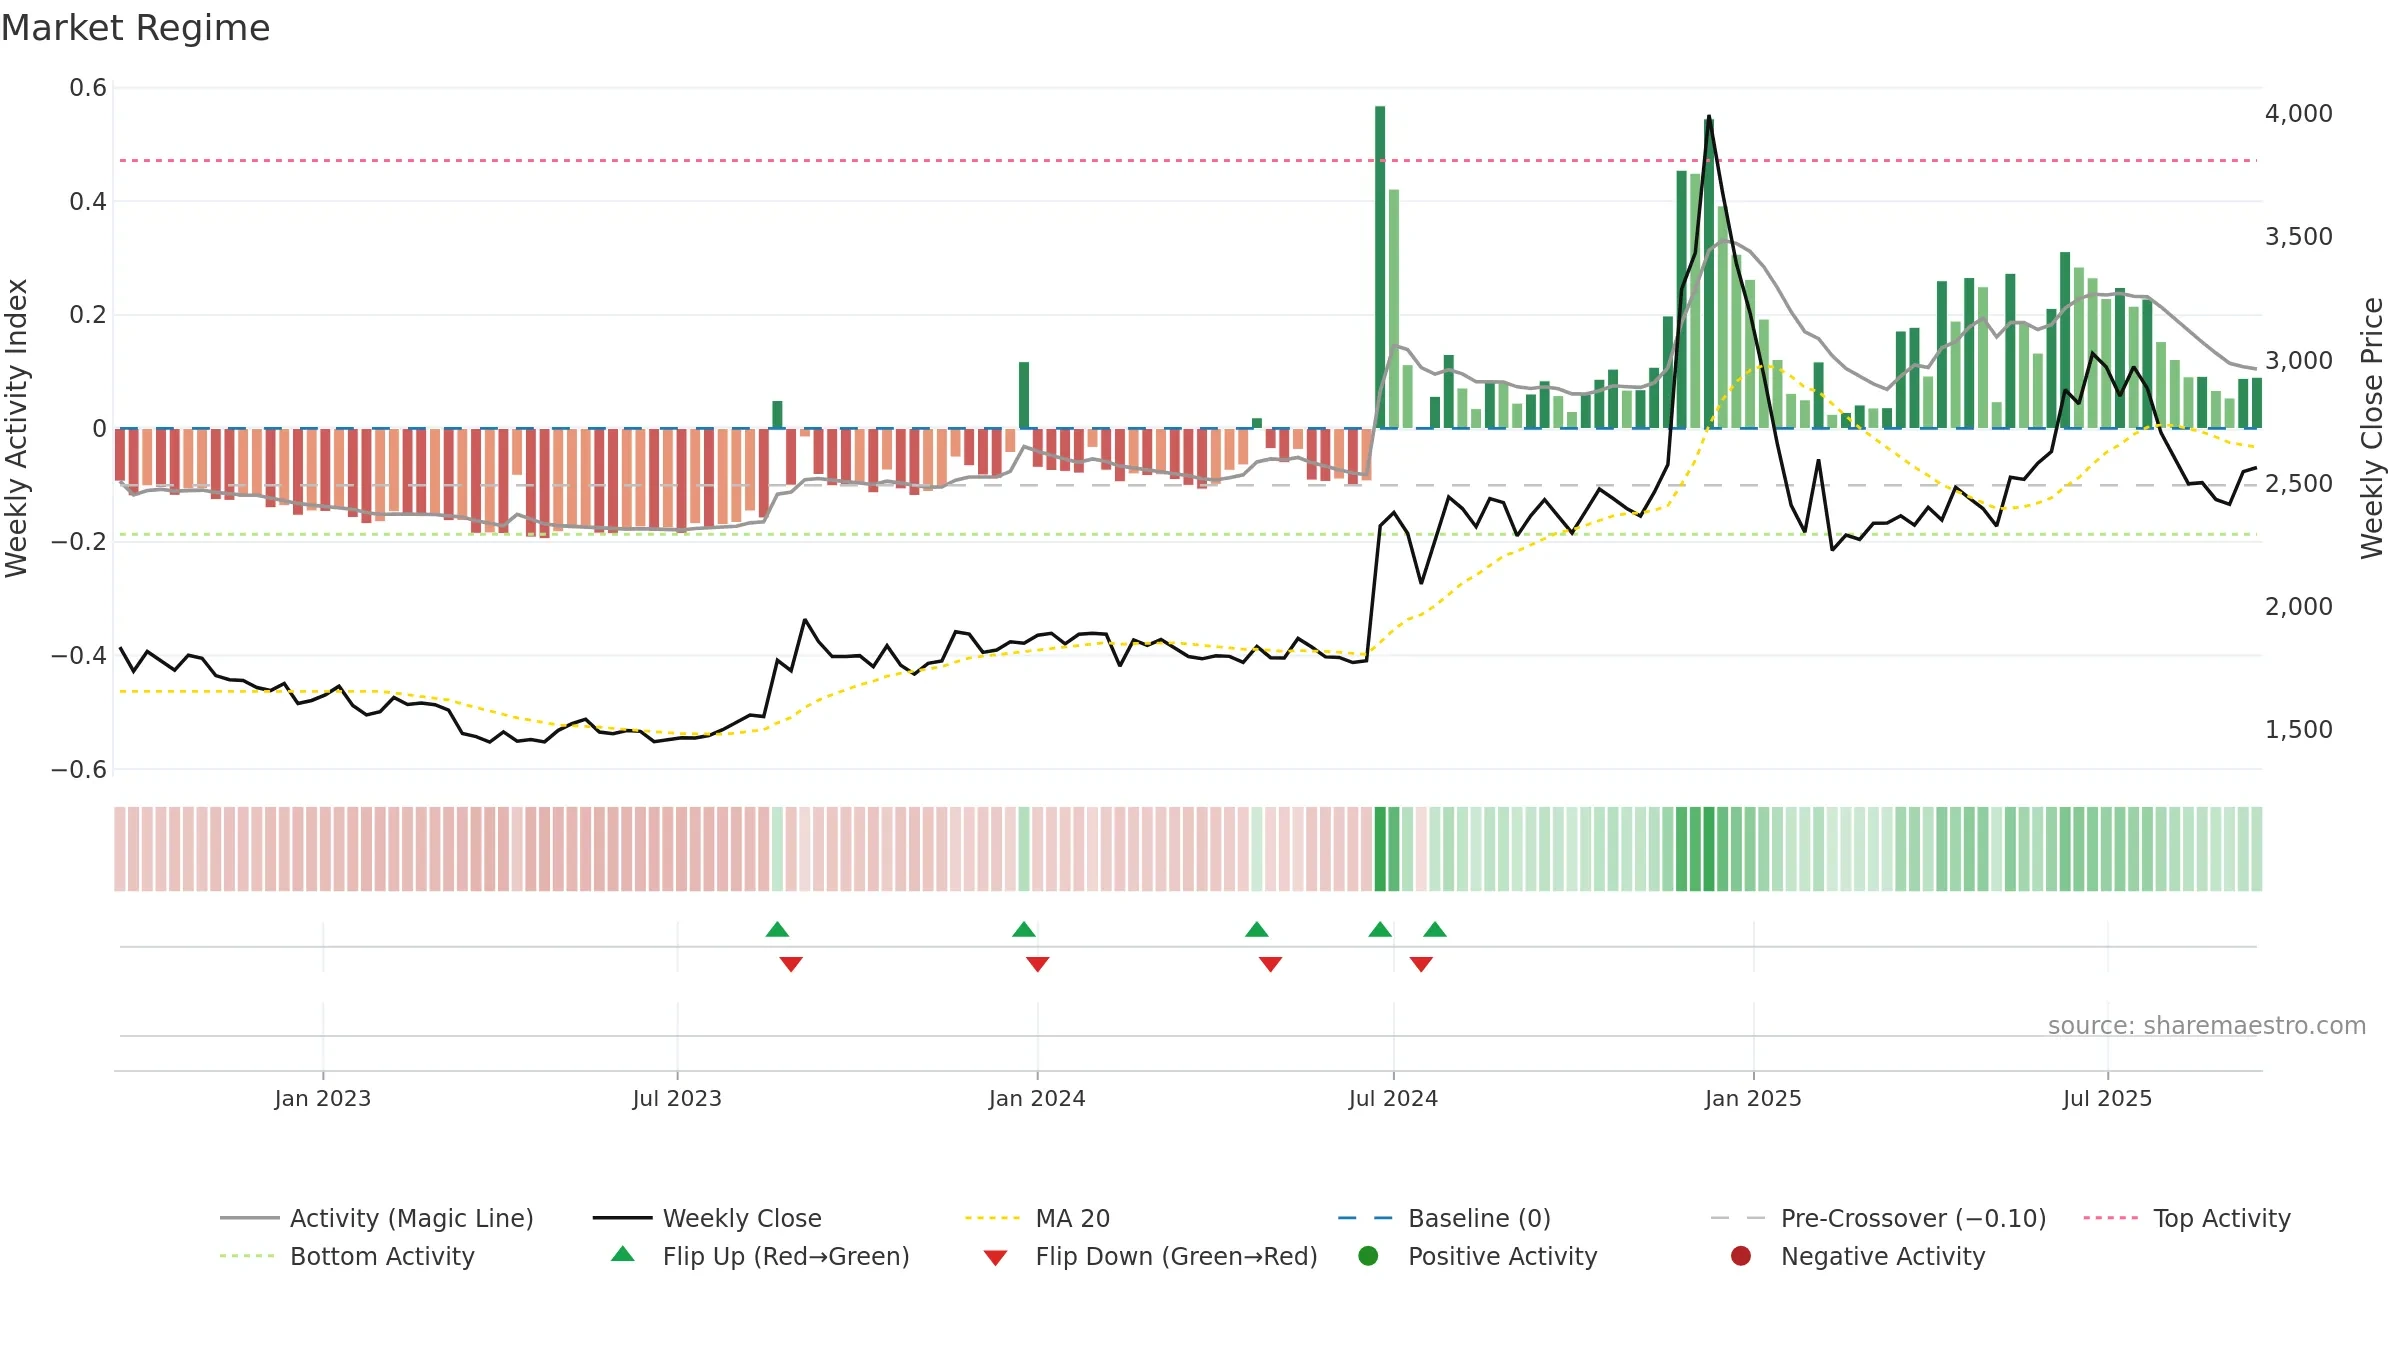Toggle Pre-Crossover (−0.10) legend entry
This screenshot has height=1350, width=2400.
click(x=1878, y=1218)
